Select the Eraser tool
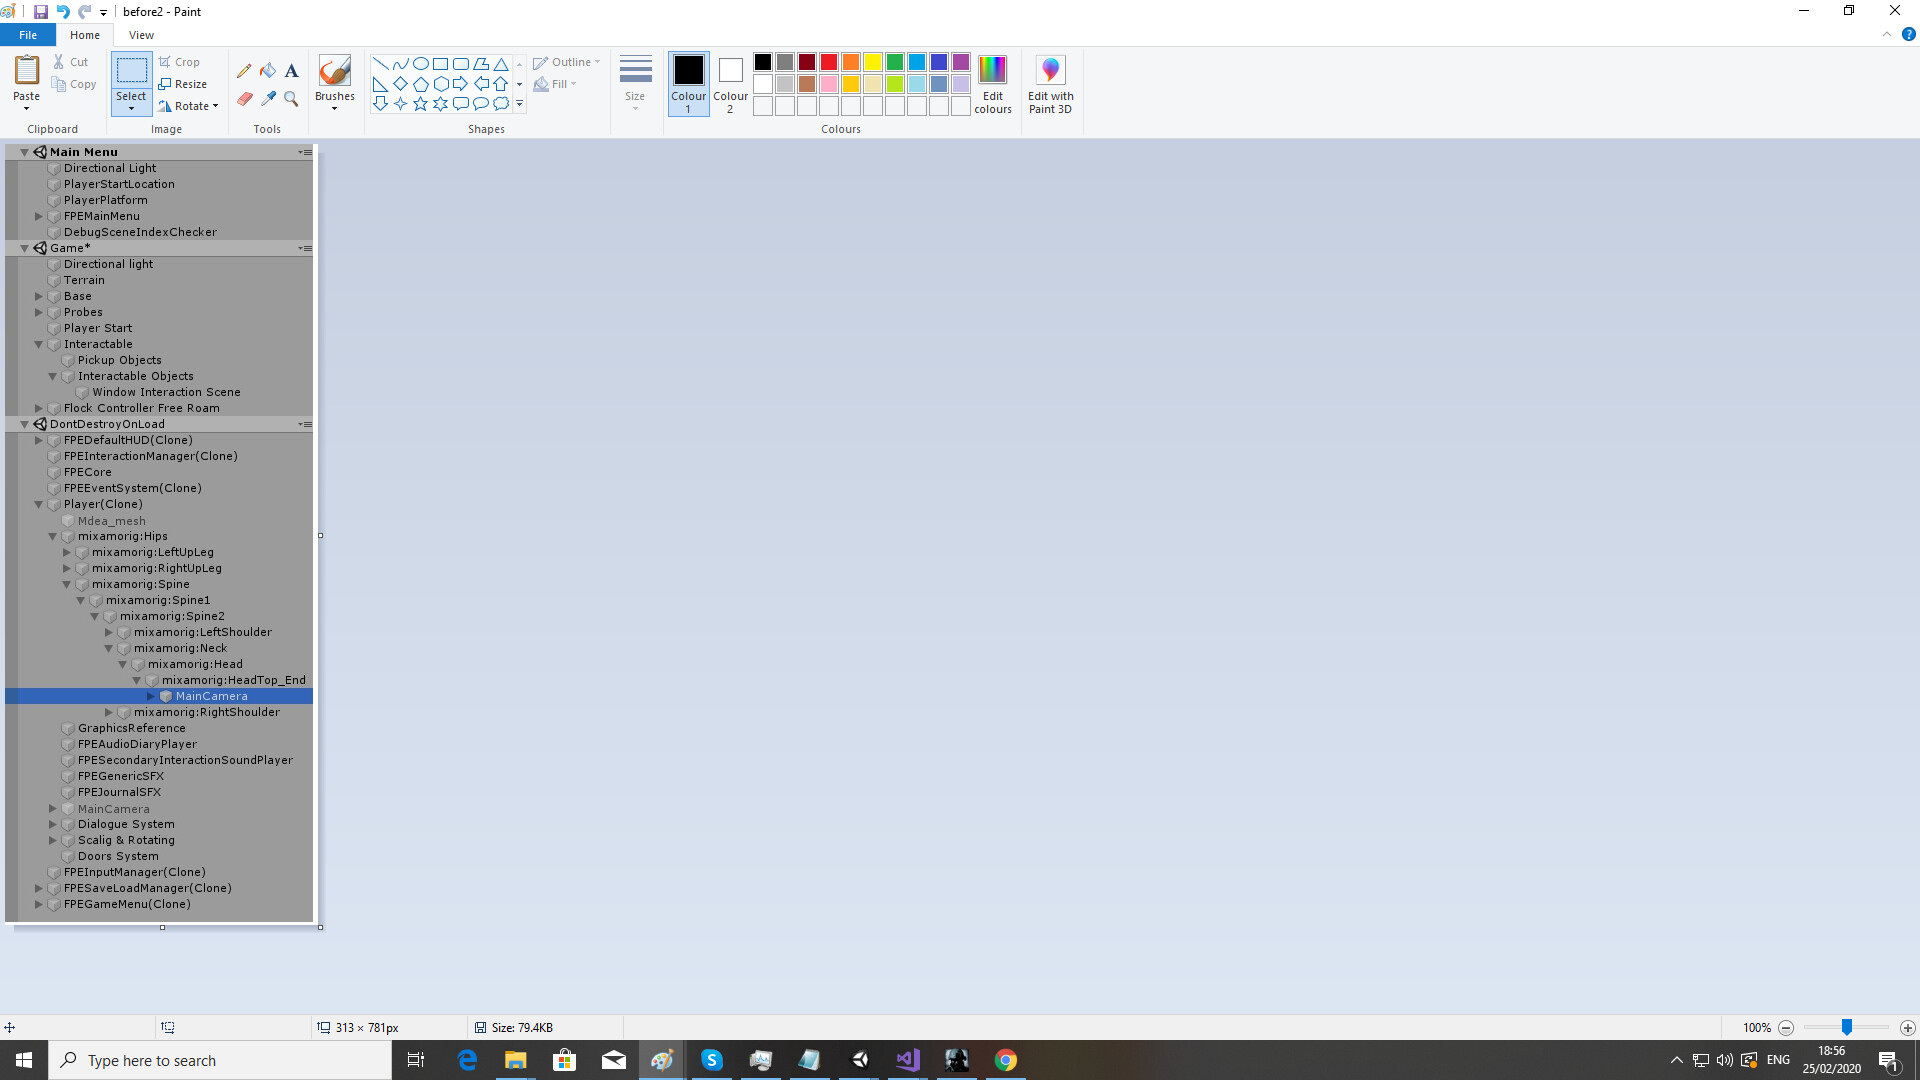This screenshot has width=1920, height=1080. (x=244, y=98)
